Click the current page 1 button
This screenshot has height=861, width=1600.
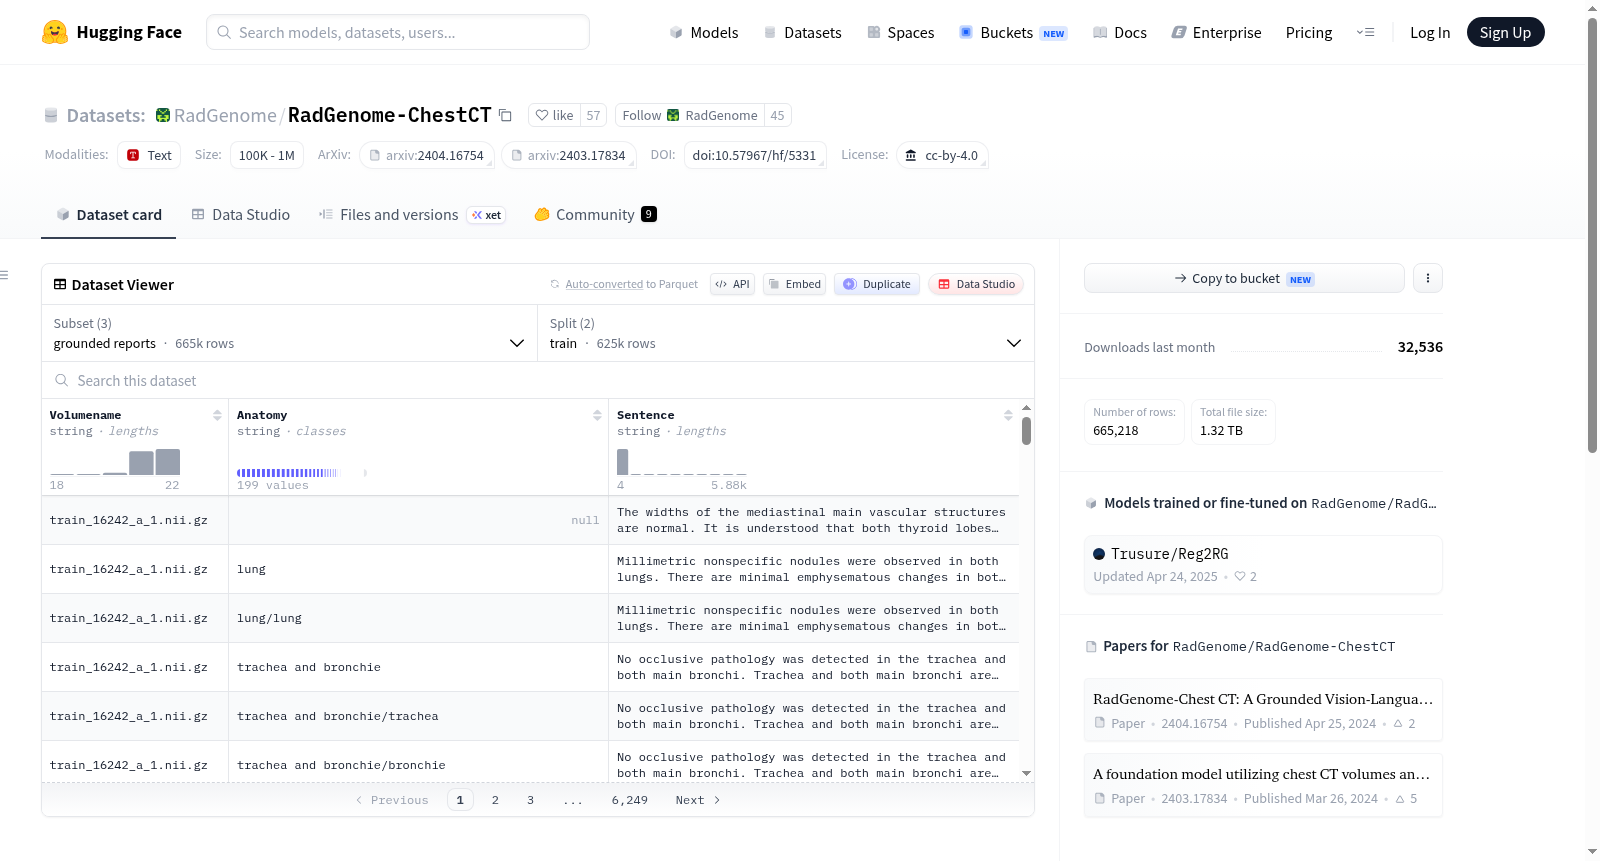pos(460,800)
